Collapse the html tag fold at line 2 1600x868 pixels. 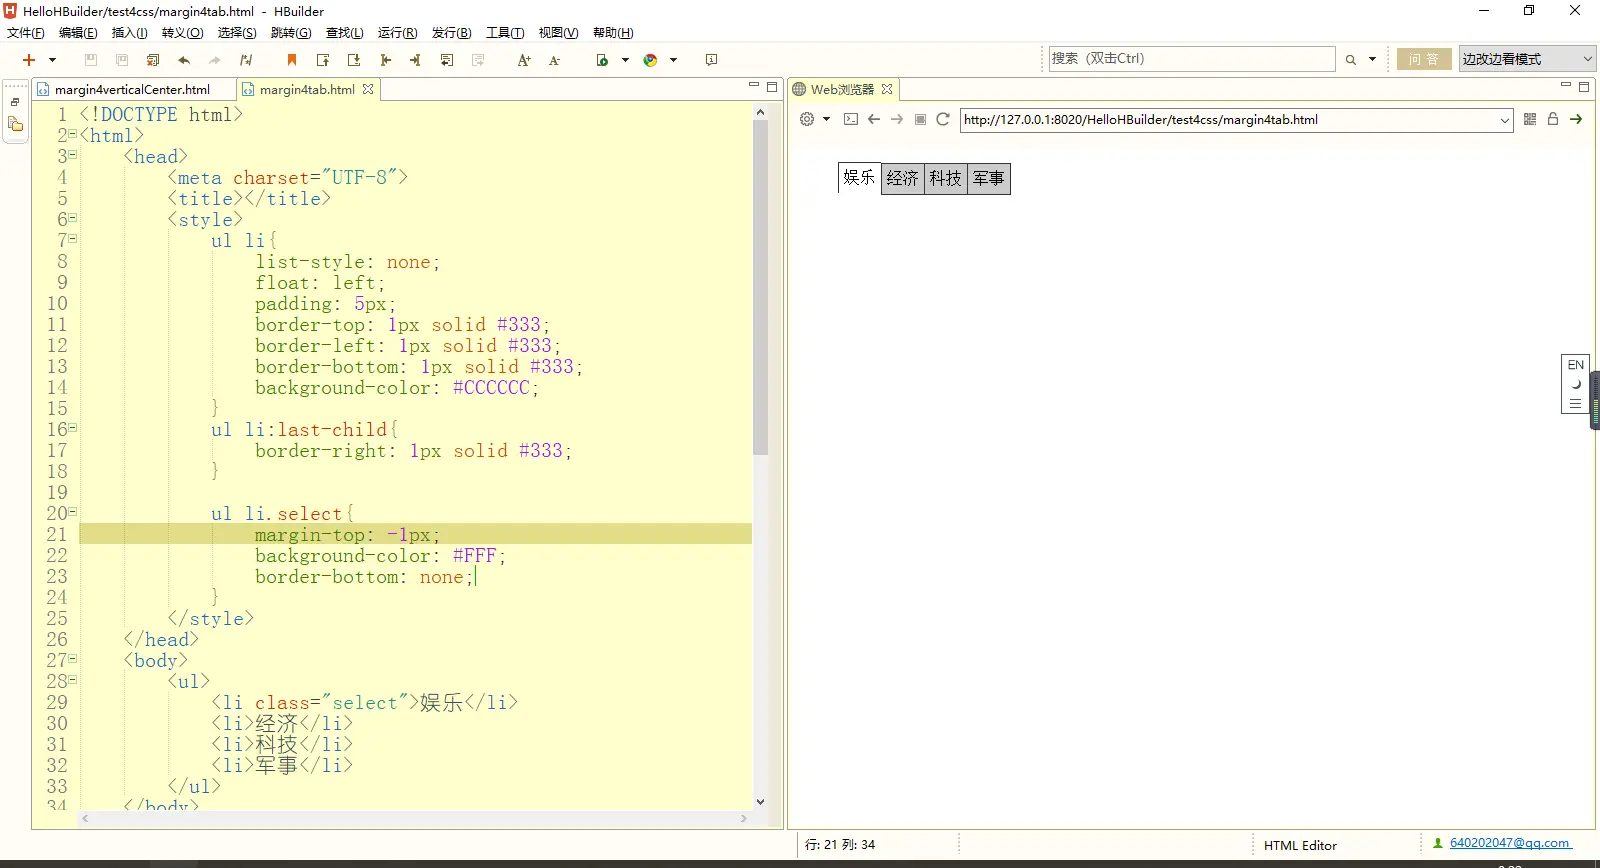[73, 134]
